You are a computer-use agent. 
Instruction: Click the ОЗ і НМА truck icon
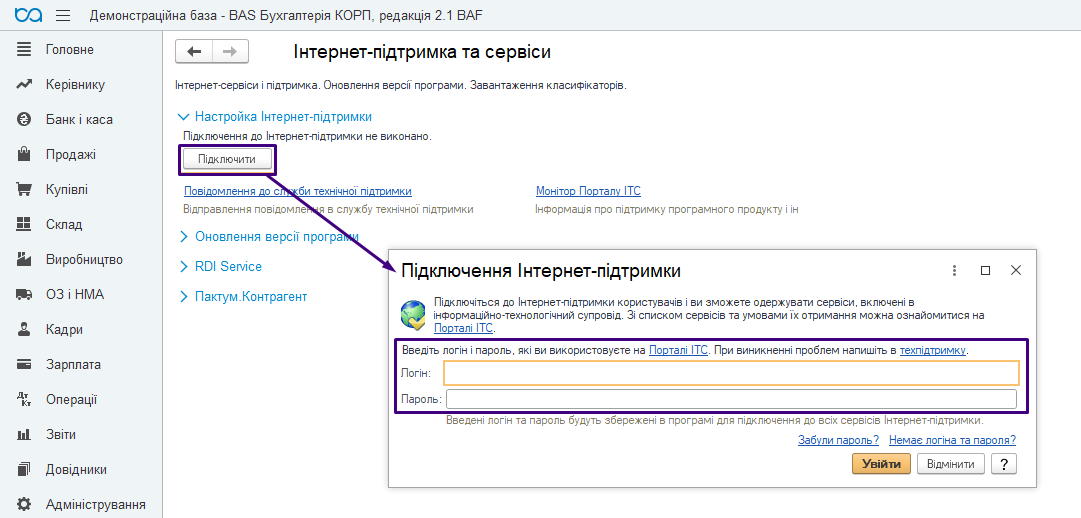click(x=24, y=295)
